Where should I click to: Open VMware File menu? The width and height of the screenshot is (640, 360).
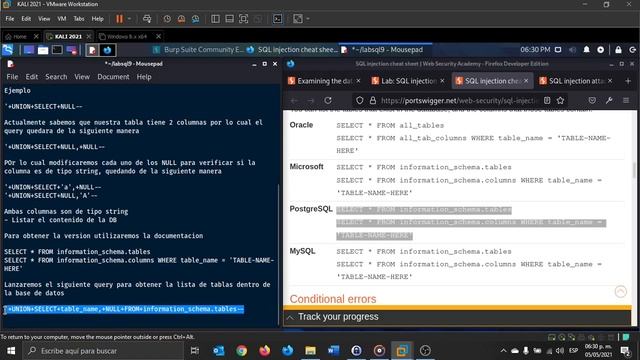10,19
